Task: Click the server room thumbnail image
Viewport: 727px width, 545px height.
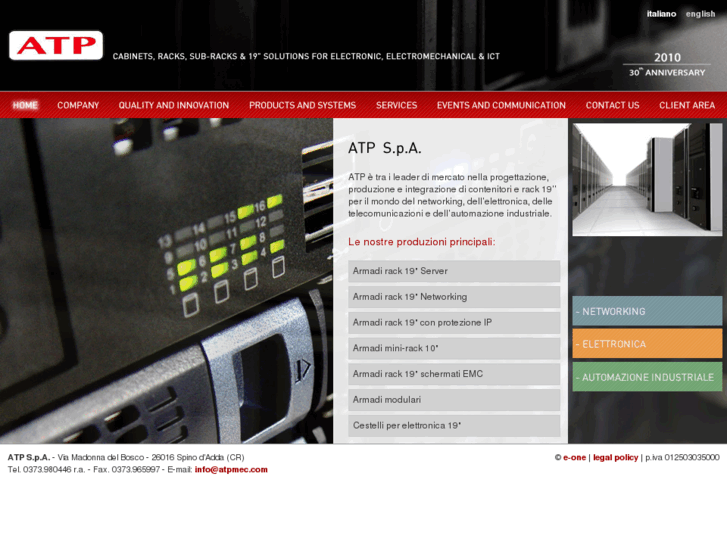Action: pos(647,180)
